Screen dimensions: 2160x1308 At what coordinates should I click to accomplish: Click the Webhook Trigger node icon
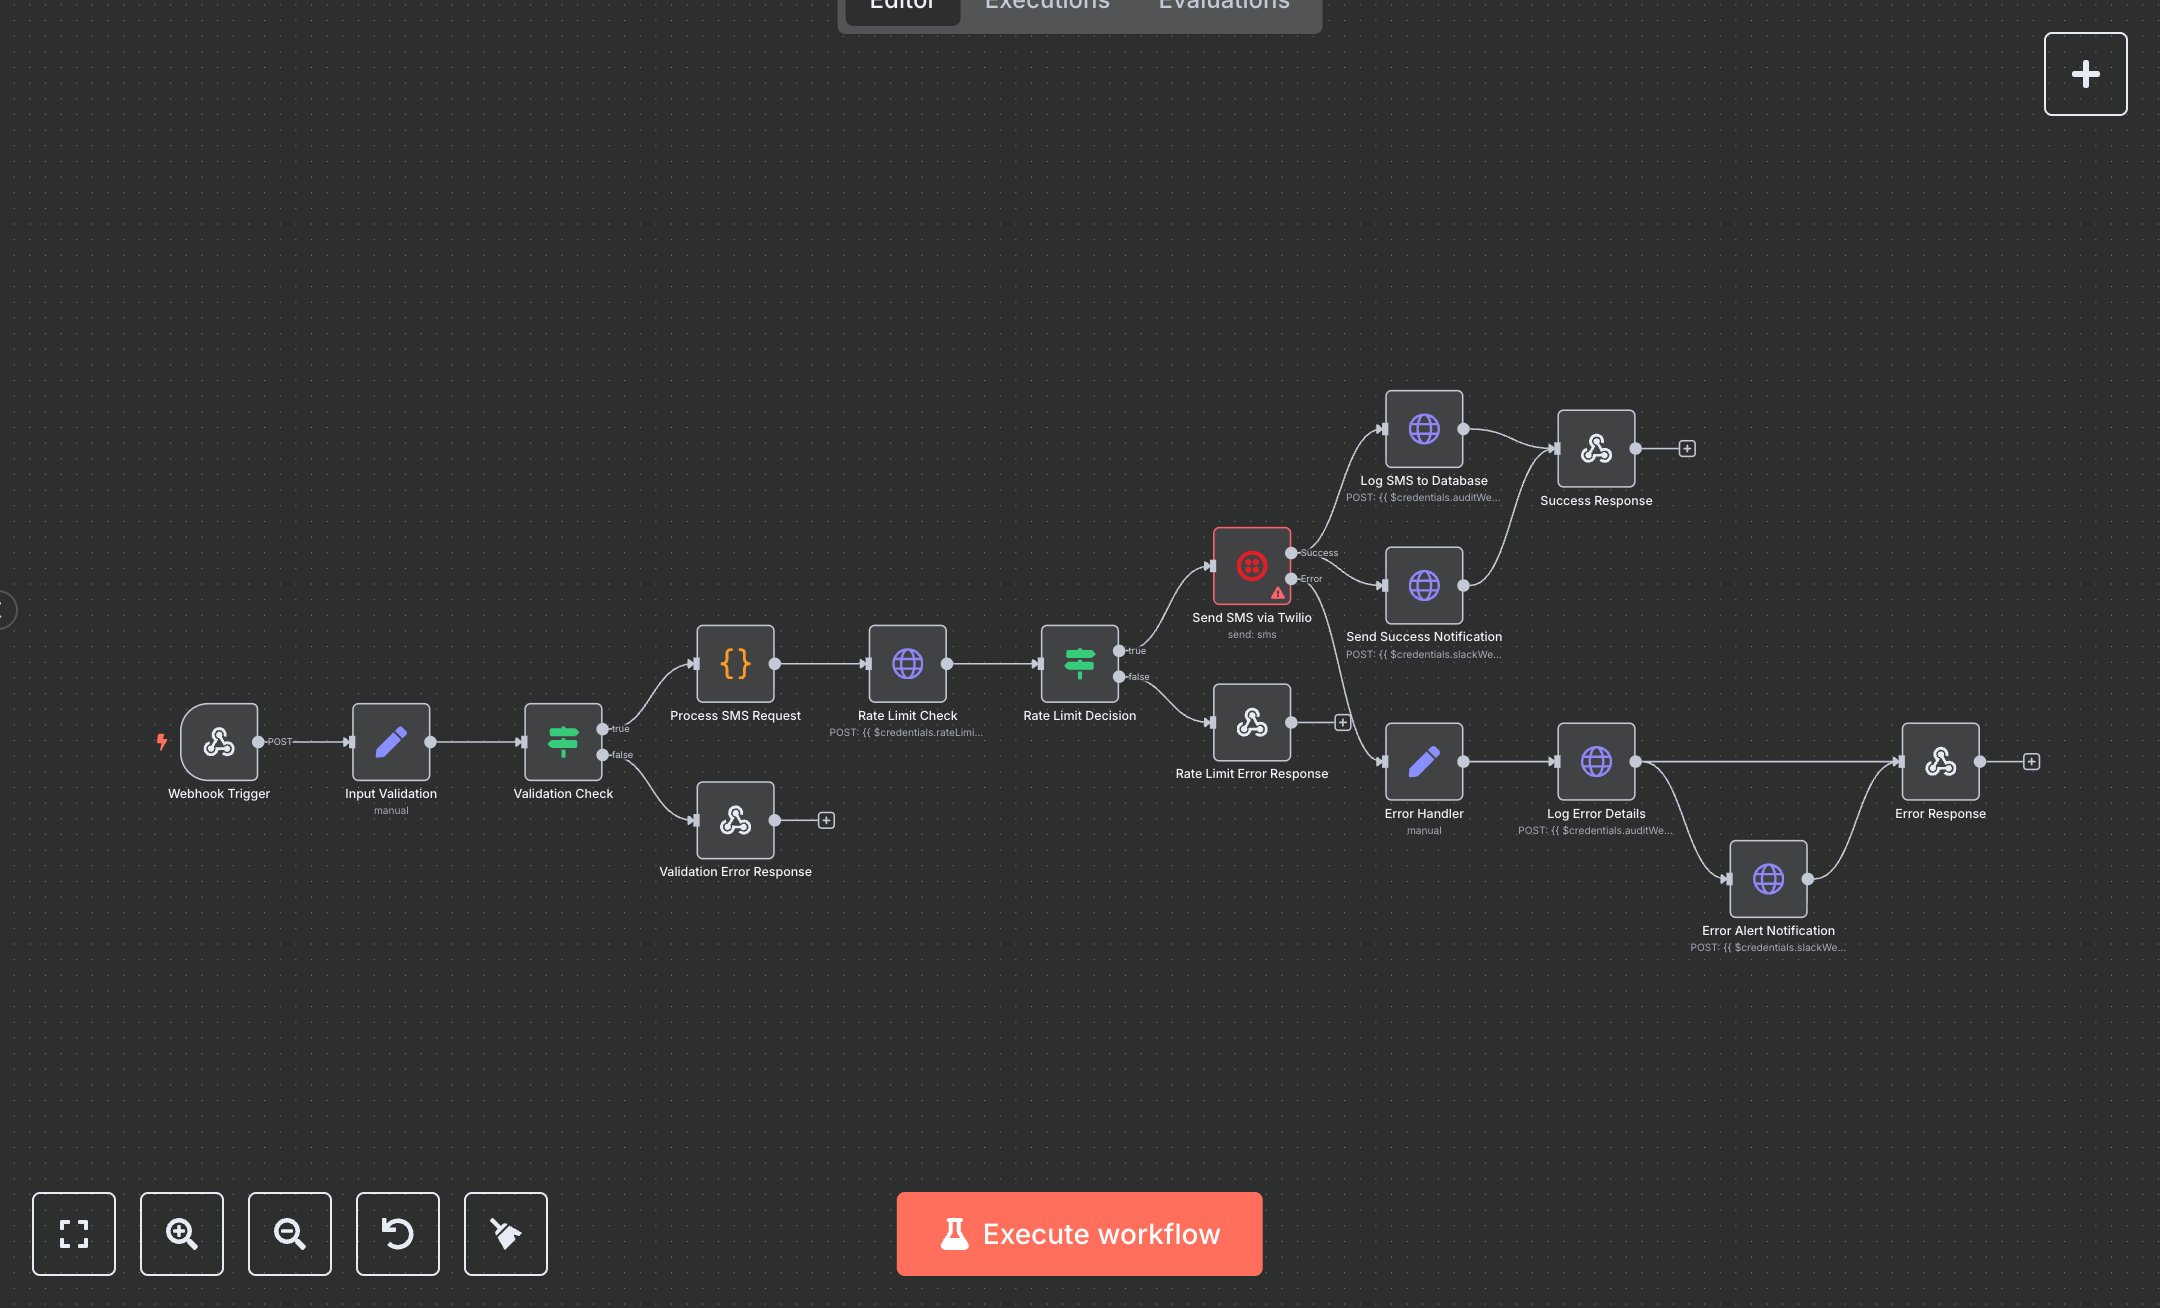click(219, 742)
